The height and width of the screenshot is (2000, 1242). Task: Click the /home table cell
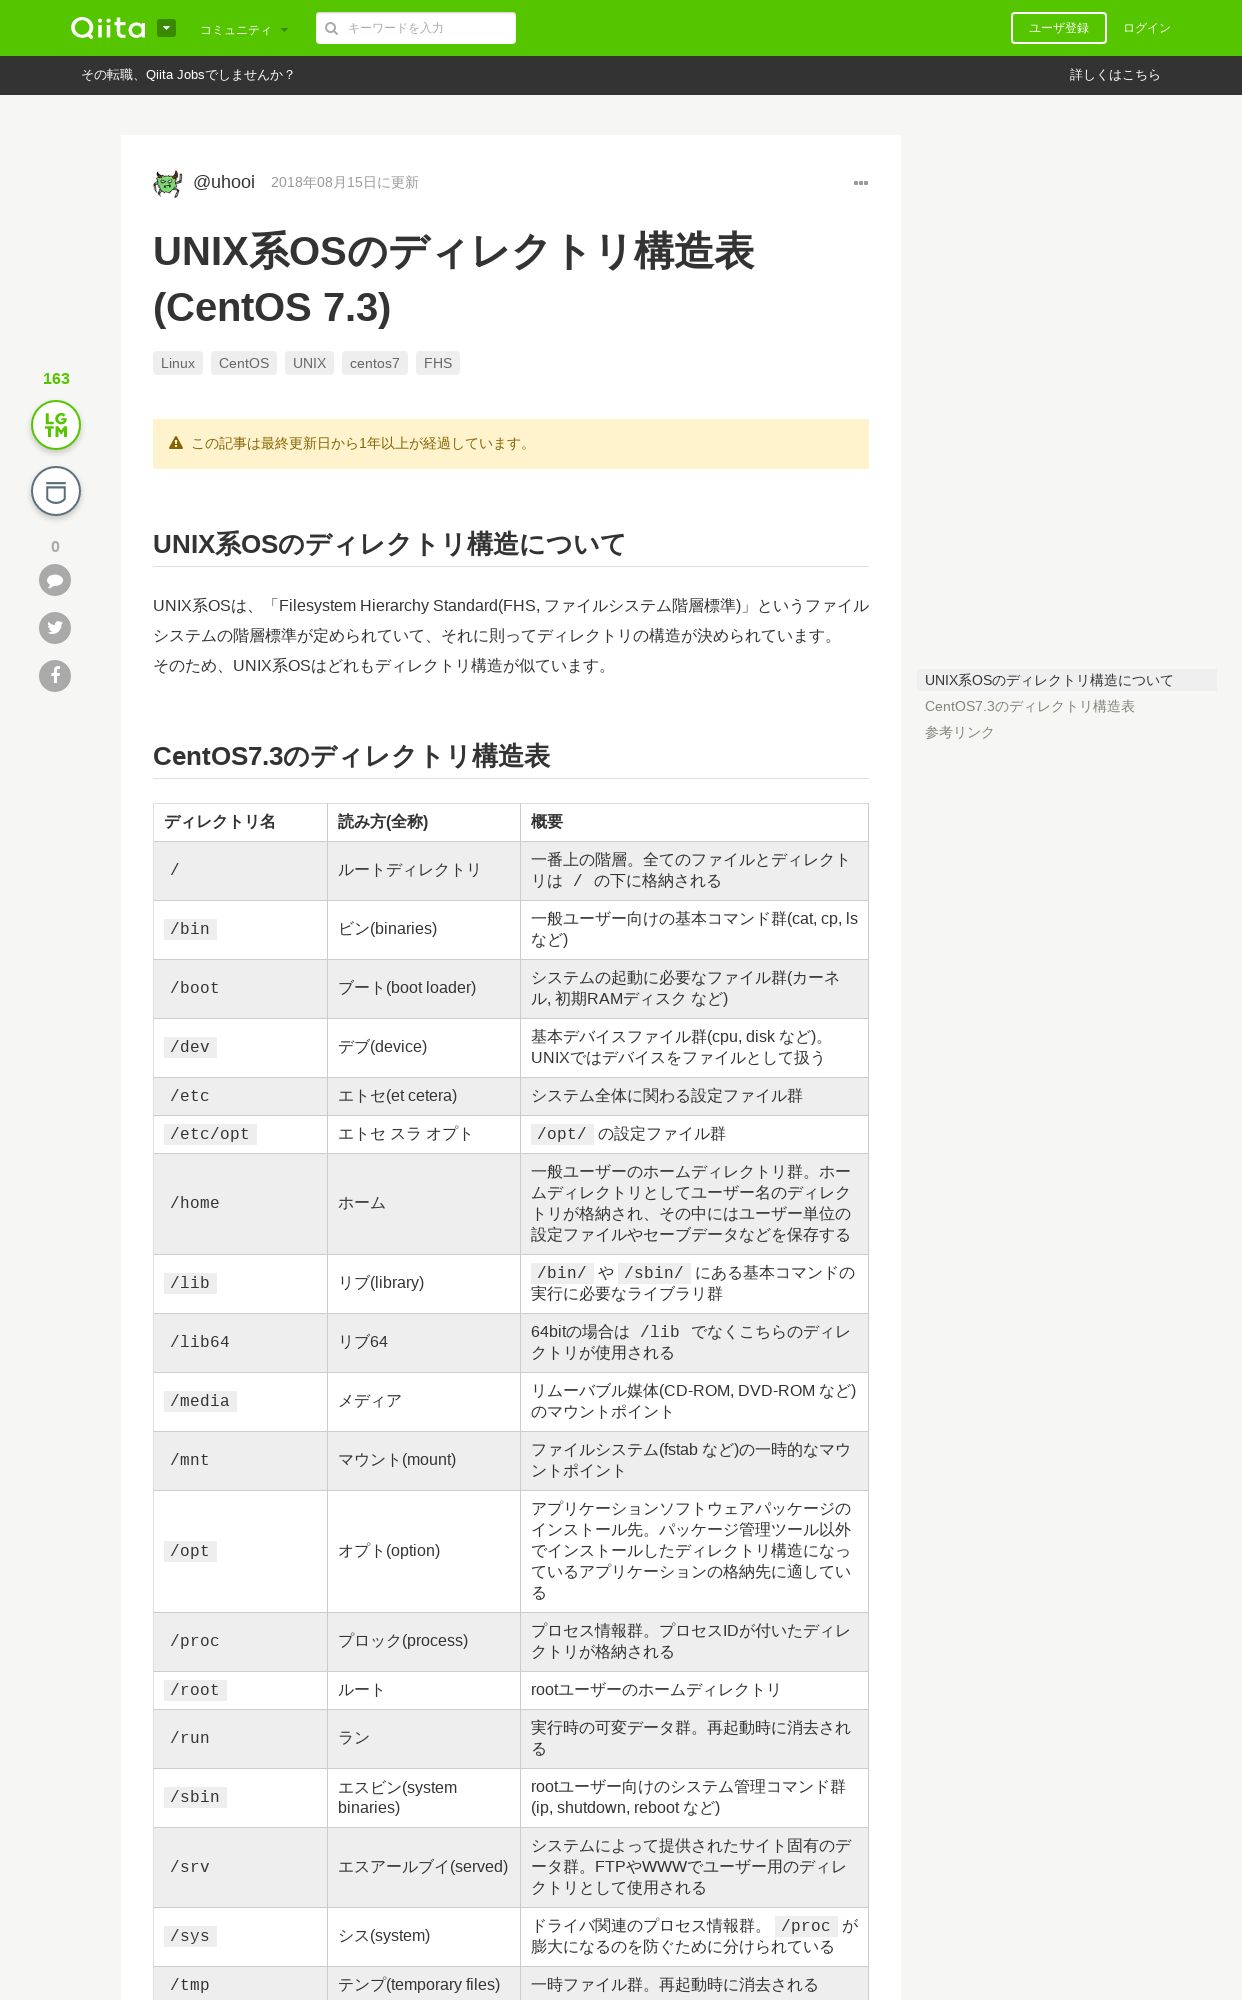click(241, 1203)
